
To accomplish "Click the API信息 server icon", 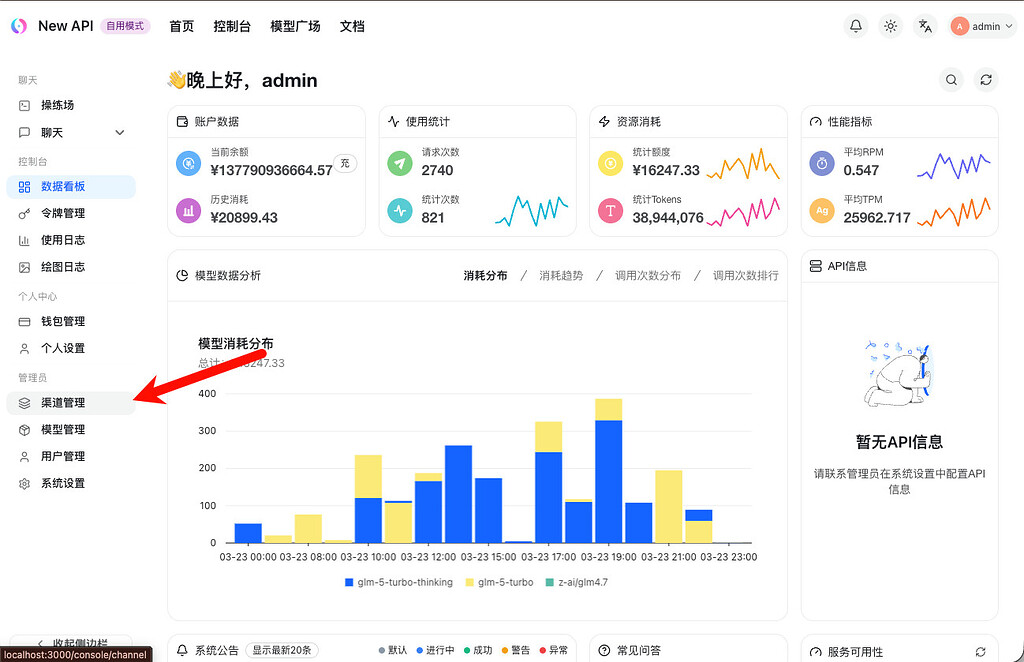I will click(816, 266).
